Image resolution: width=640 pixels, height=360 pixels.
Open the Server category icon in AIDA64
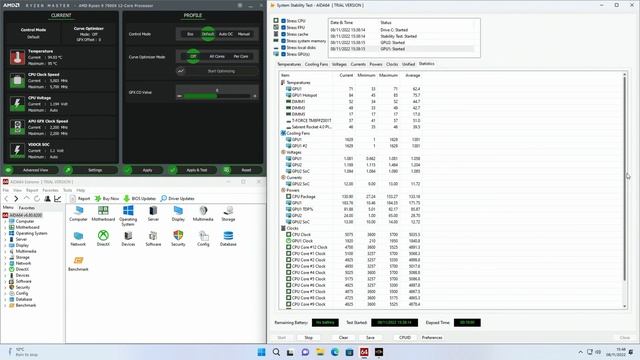coord(153,211)
